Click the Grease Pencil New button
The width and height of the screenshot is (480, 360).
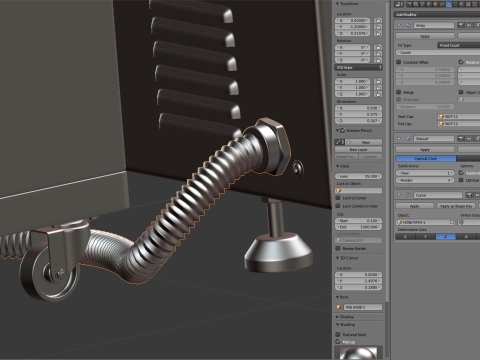click(364, 142)
